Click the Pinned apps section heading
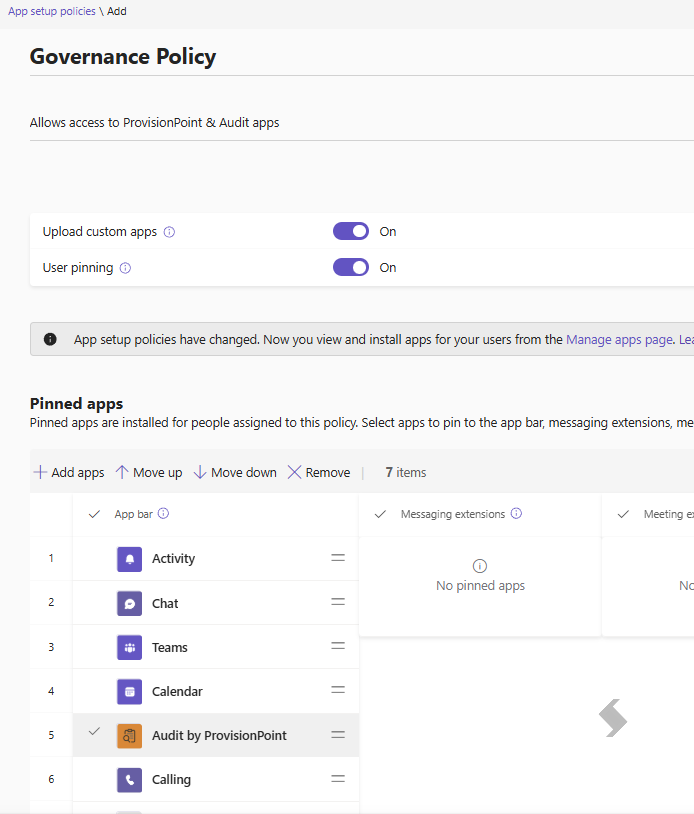The width and height of the screenshot is (694, 814). pos(76,403)
